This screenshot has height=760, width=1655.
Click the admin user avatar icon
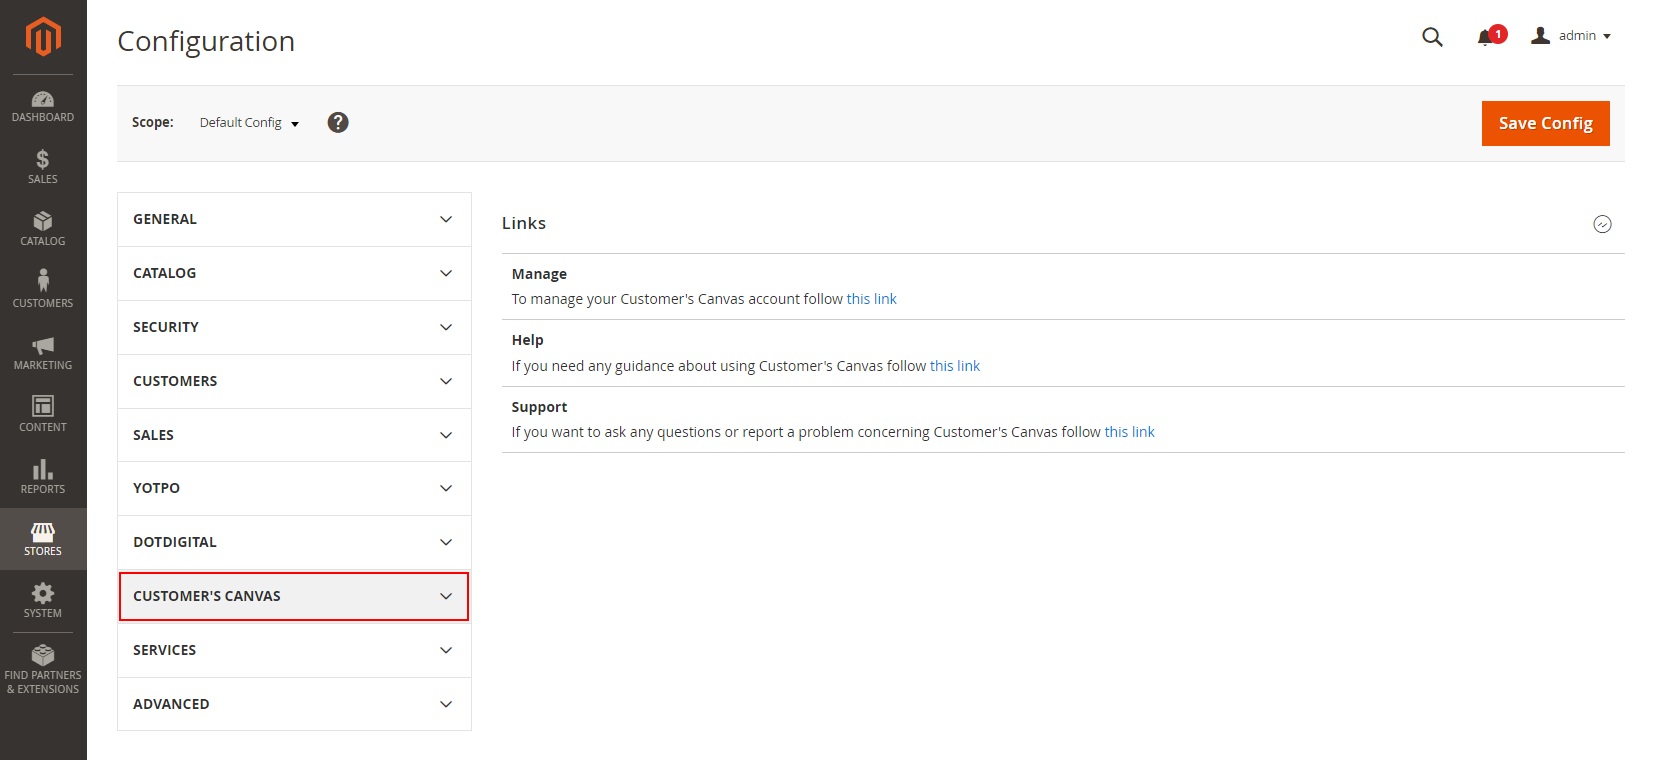[1541, 36]
